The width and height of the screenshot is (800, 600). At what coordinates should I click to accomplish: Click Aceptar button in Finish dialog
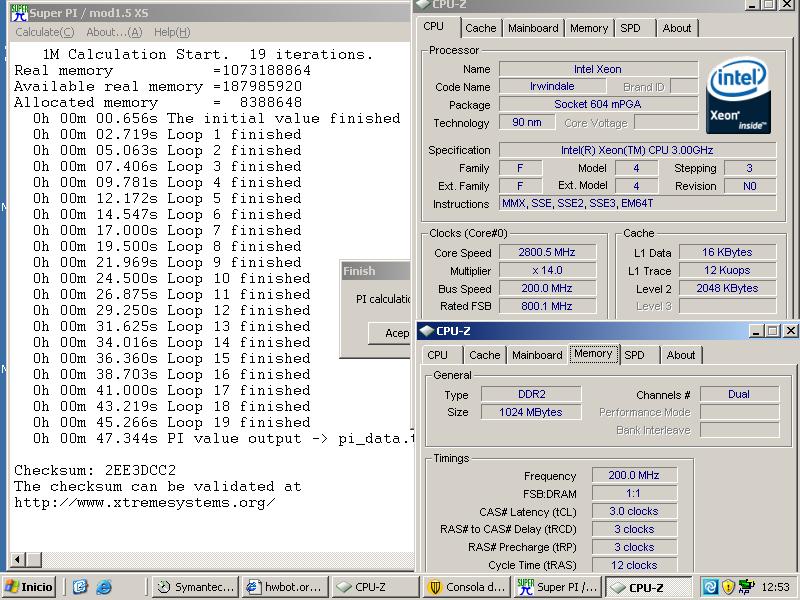tap(390, 333)
